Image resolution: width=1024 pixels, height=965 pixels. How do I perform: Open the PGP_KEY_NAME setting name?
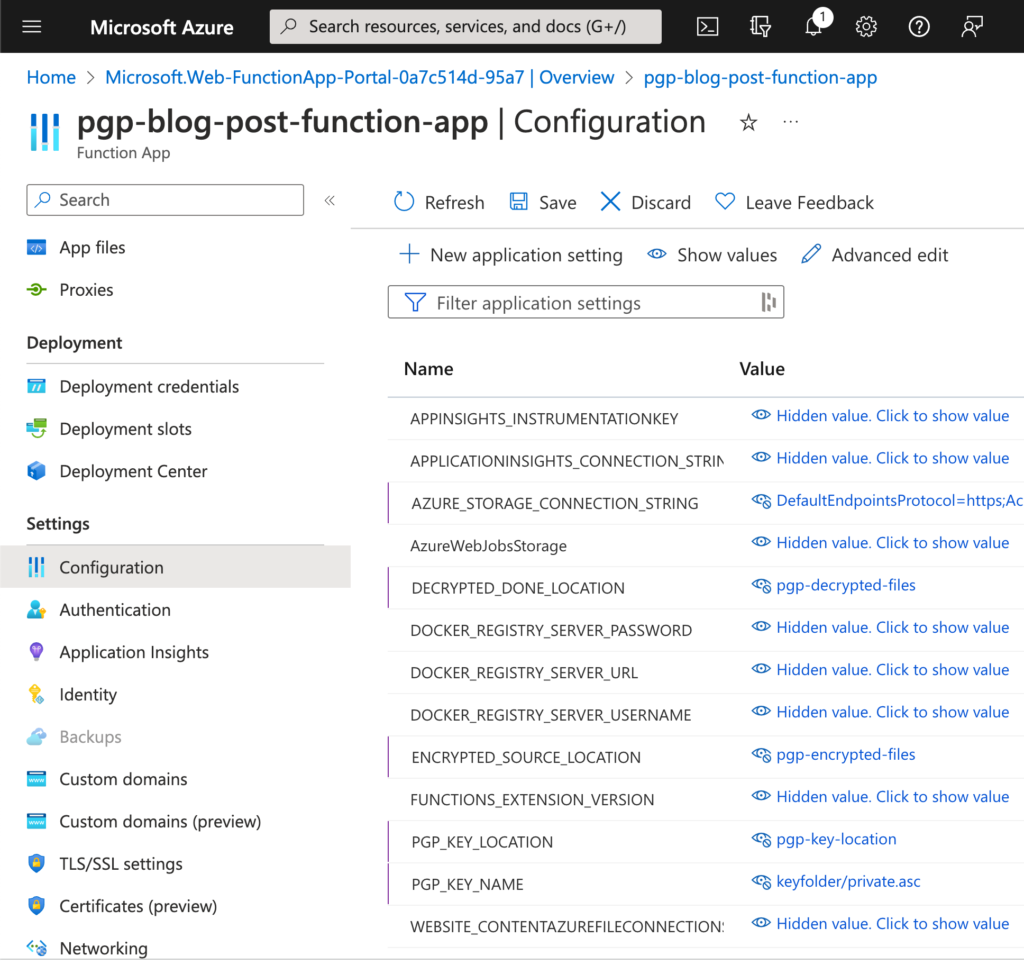click(x=467, y=884)
